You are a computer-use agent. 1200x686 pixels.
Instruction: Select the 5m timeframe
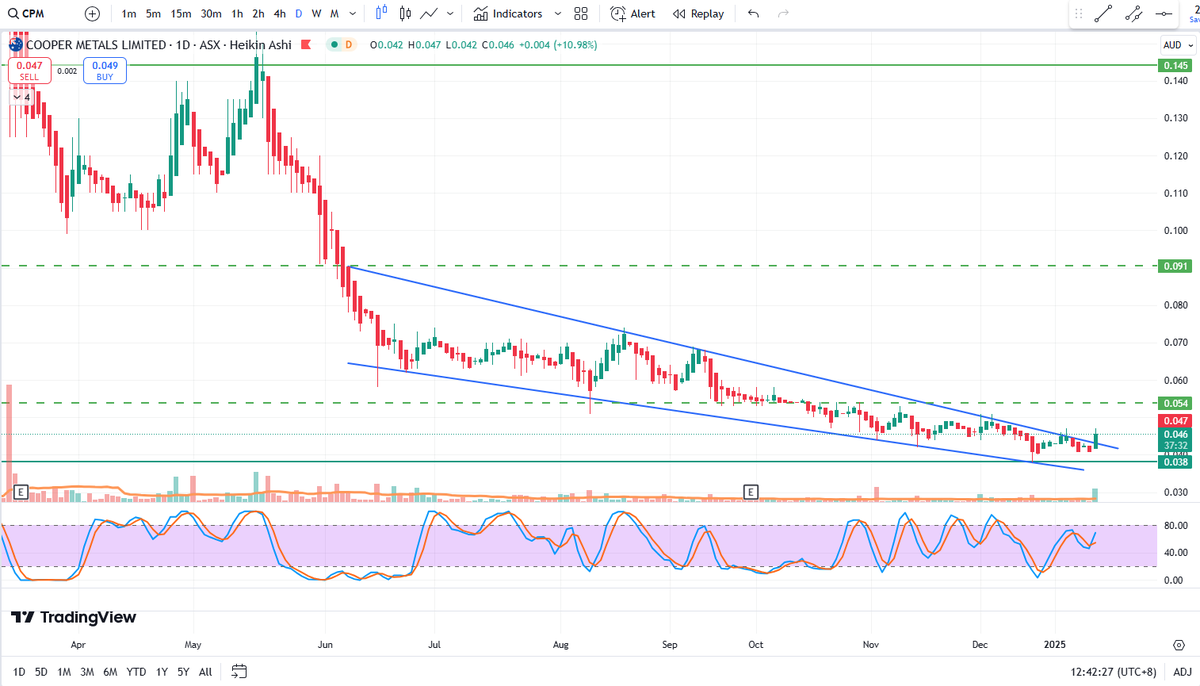click(x=153, y=14)
